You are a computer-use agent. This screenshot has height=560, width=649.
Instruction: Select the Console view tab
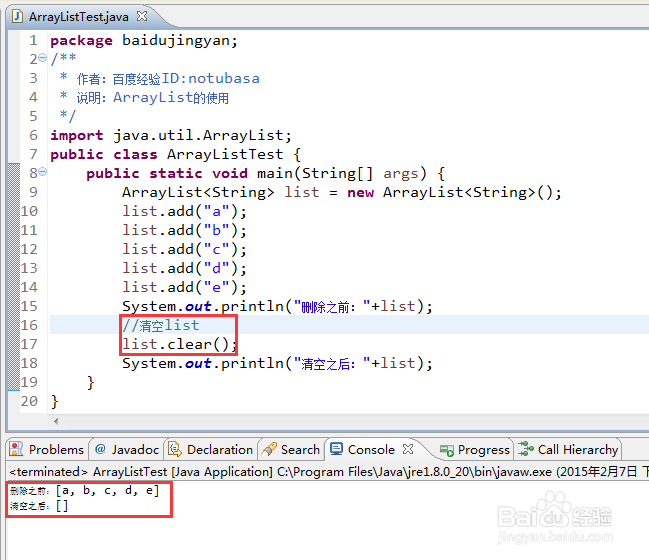click(x=371, y=449)
